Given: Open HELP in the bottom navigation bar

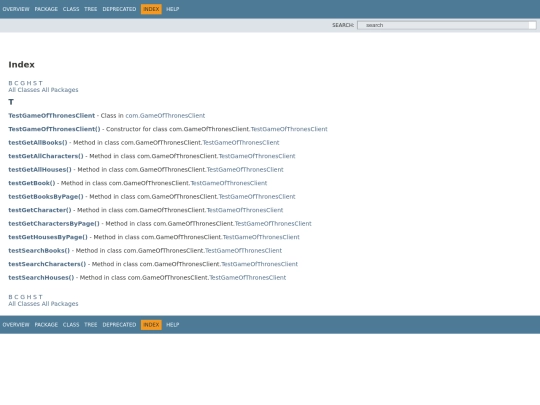Looking at the screenshot, I should (x=173, y=325).
